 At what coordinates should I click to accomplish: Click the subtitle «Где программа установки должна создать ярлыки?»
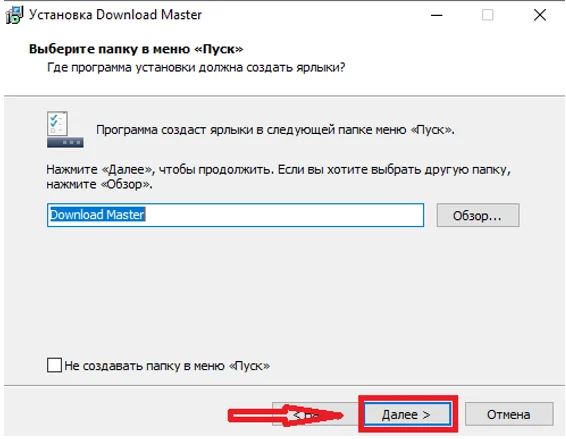(x=196, y=68)
